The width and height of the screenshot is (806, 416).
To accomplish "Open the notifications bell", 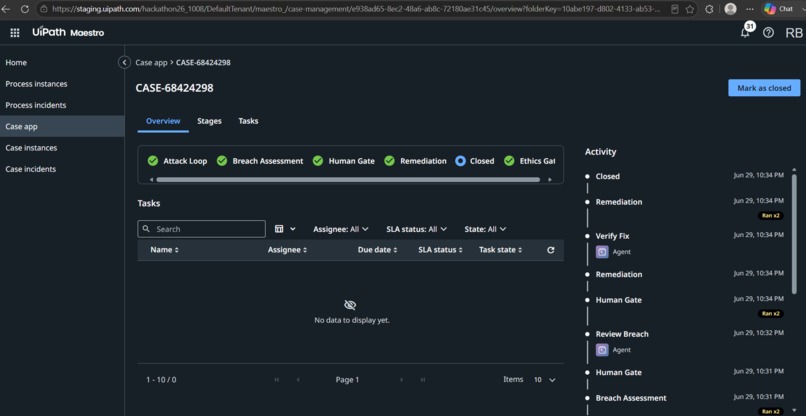I will click(x=745, y=33).
